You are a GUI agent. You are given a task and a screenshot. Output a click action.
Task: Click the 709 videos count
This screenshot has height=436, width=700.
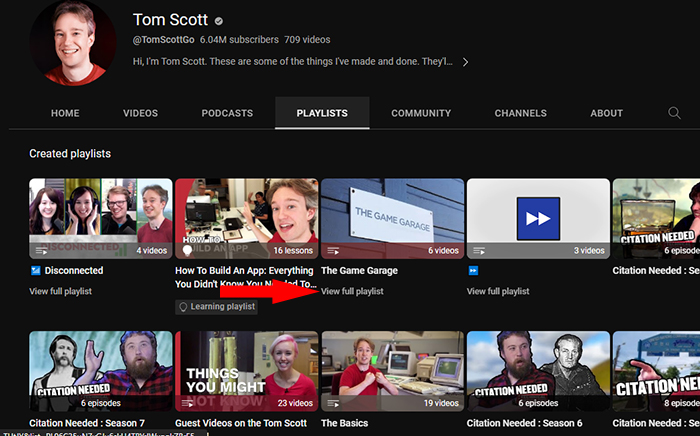[x=307, y=40]
